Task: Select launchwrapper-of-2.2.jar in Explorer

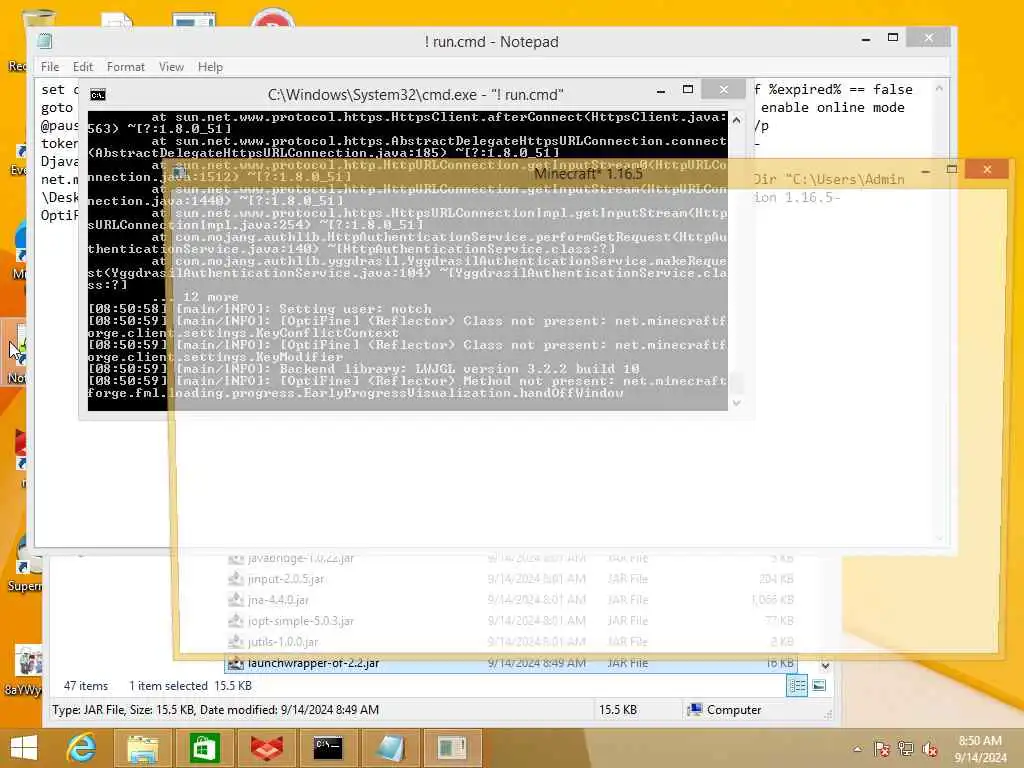Action: pos(511,663)
